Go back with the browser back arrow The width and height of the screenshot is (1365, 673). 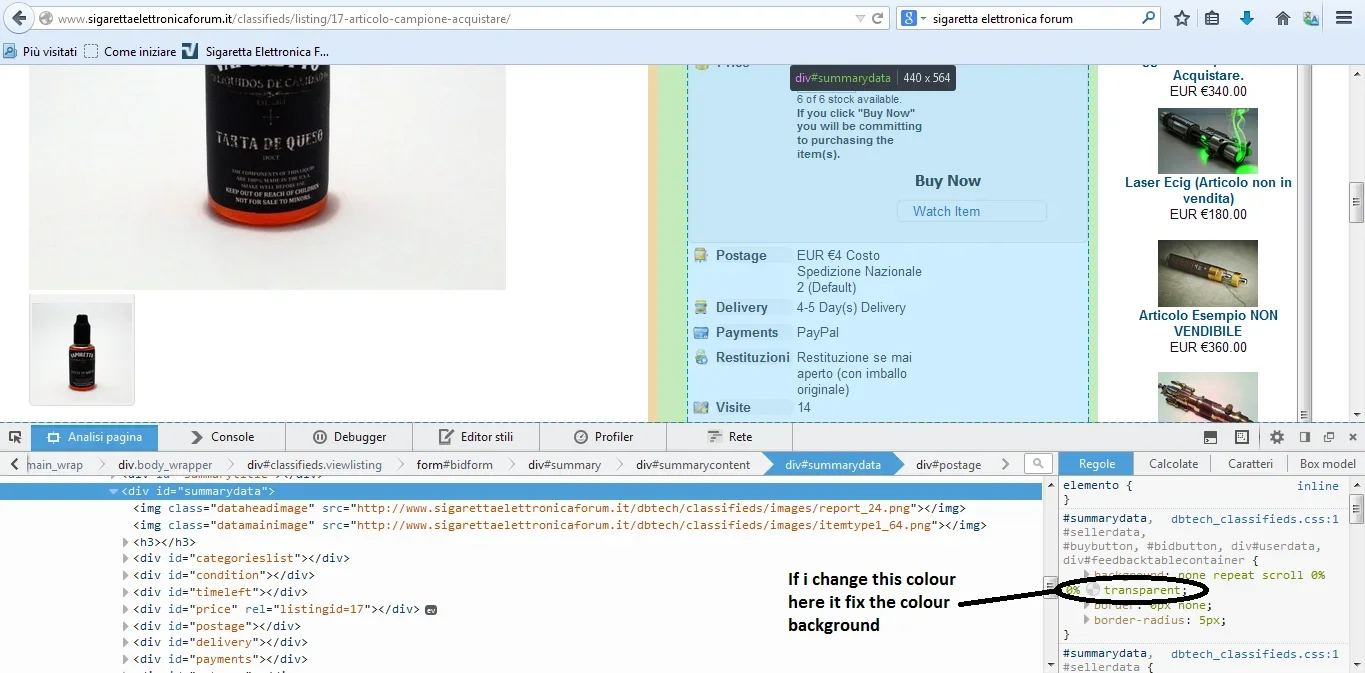pos(19,18)
